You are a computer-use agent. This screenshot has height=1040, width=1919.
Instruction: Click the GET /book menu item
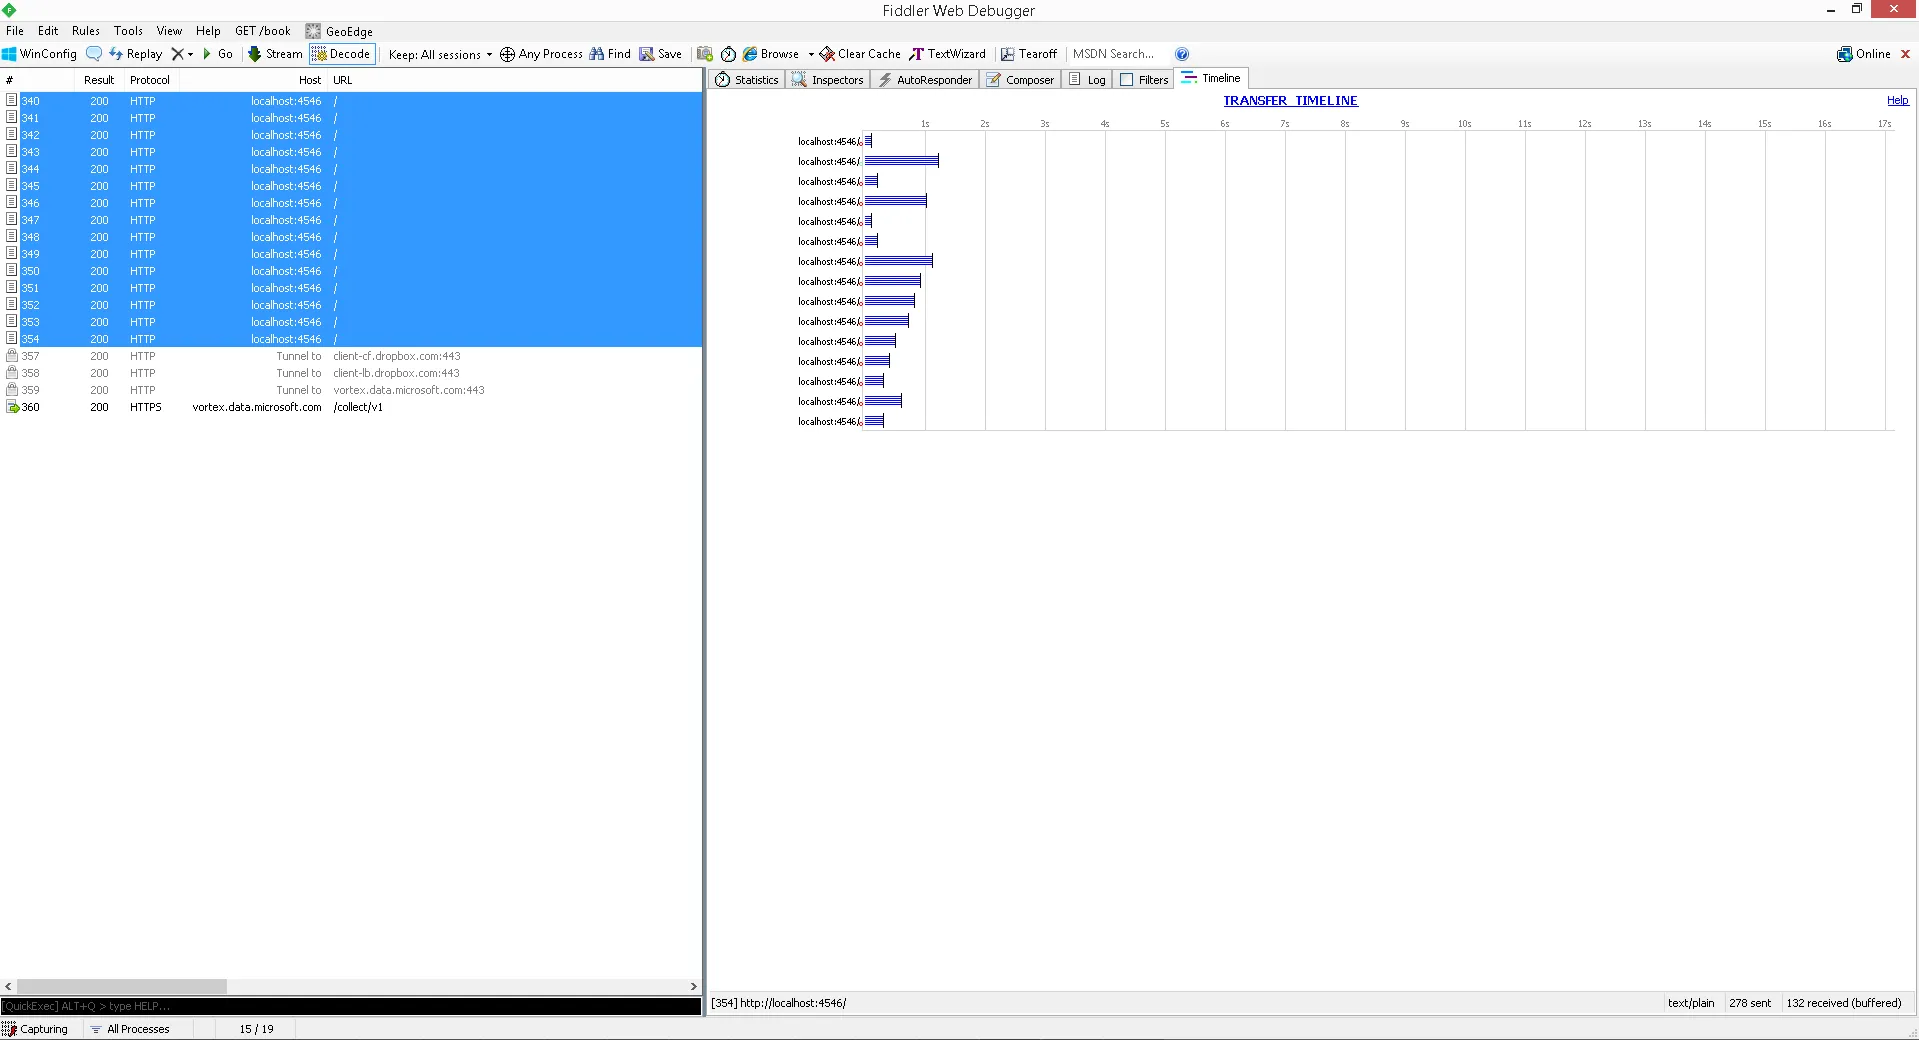(x=263, y=31)
